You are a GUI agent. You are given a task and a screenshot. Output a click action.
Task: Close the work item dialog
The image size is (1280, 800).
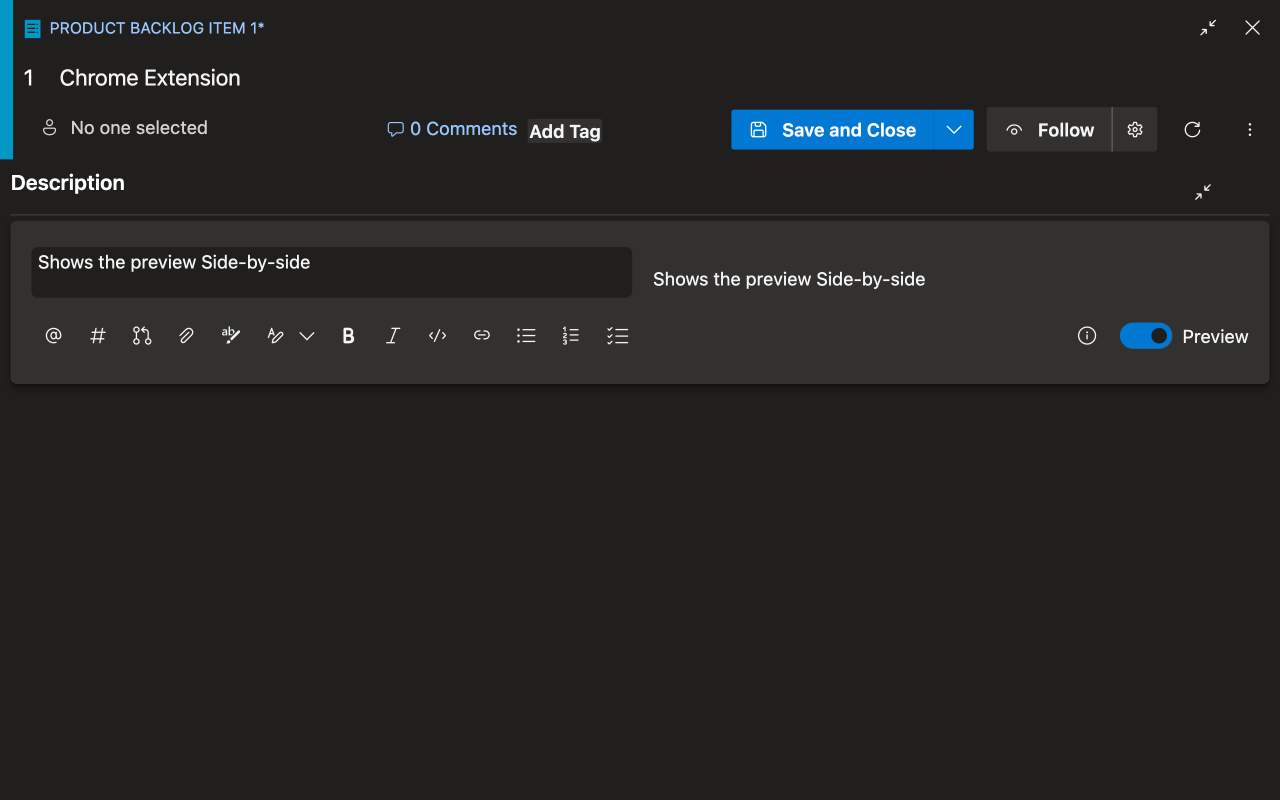(x=1252, y=28)
